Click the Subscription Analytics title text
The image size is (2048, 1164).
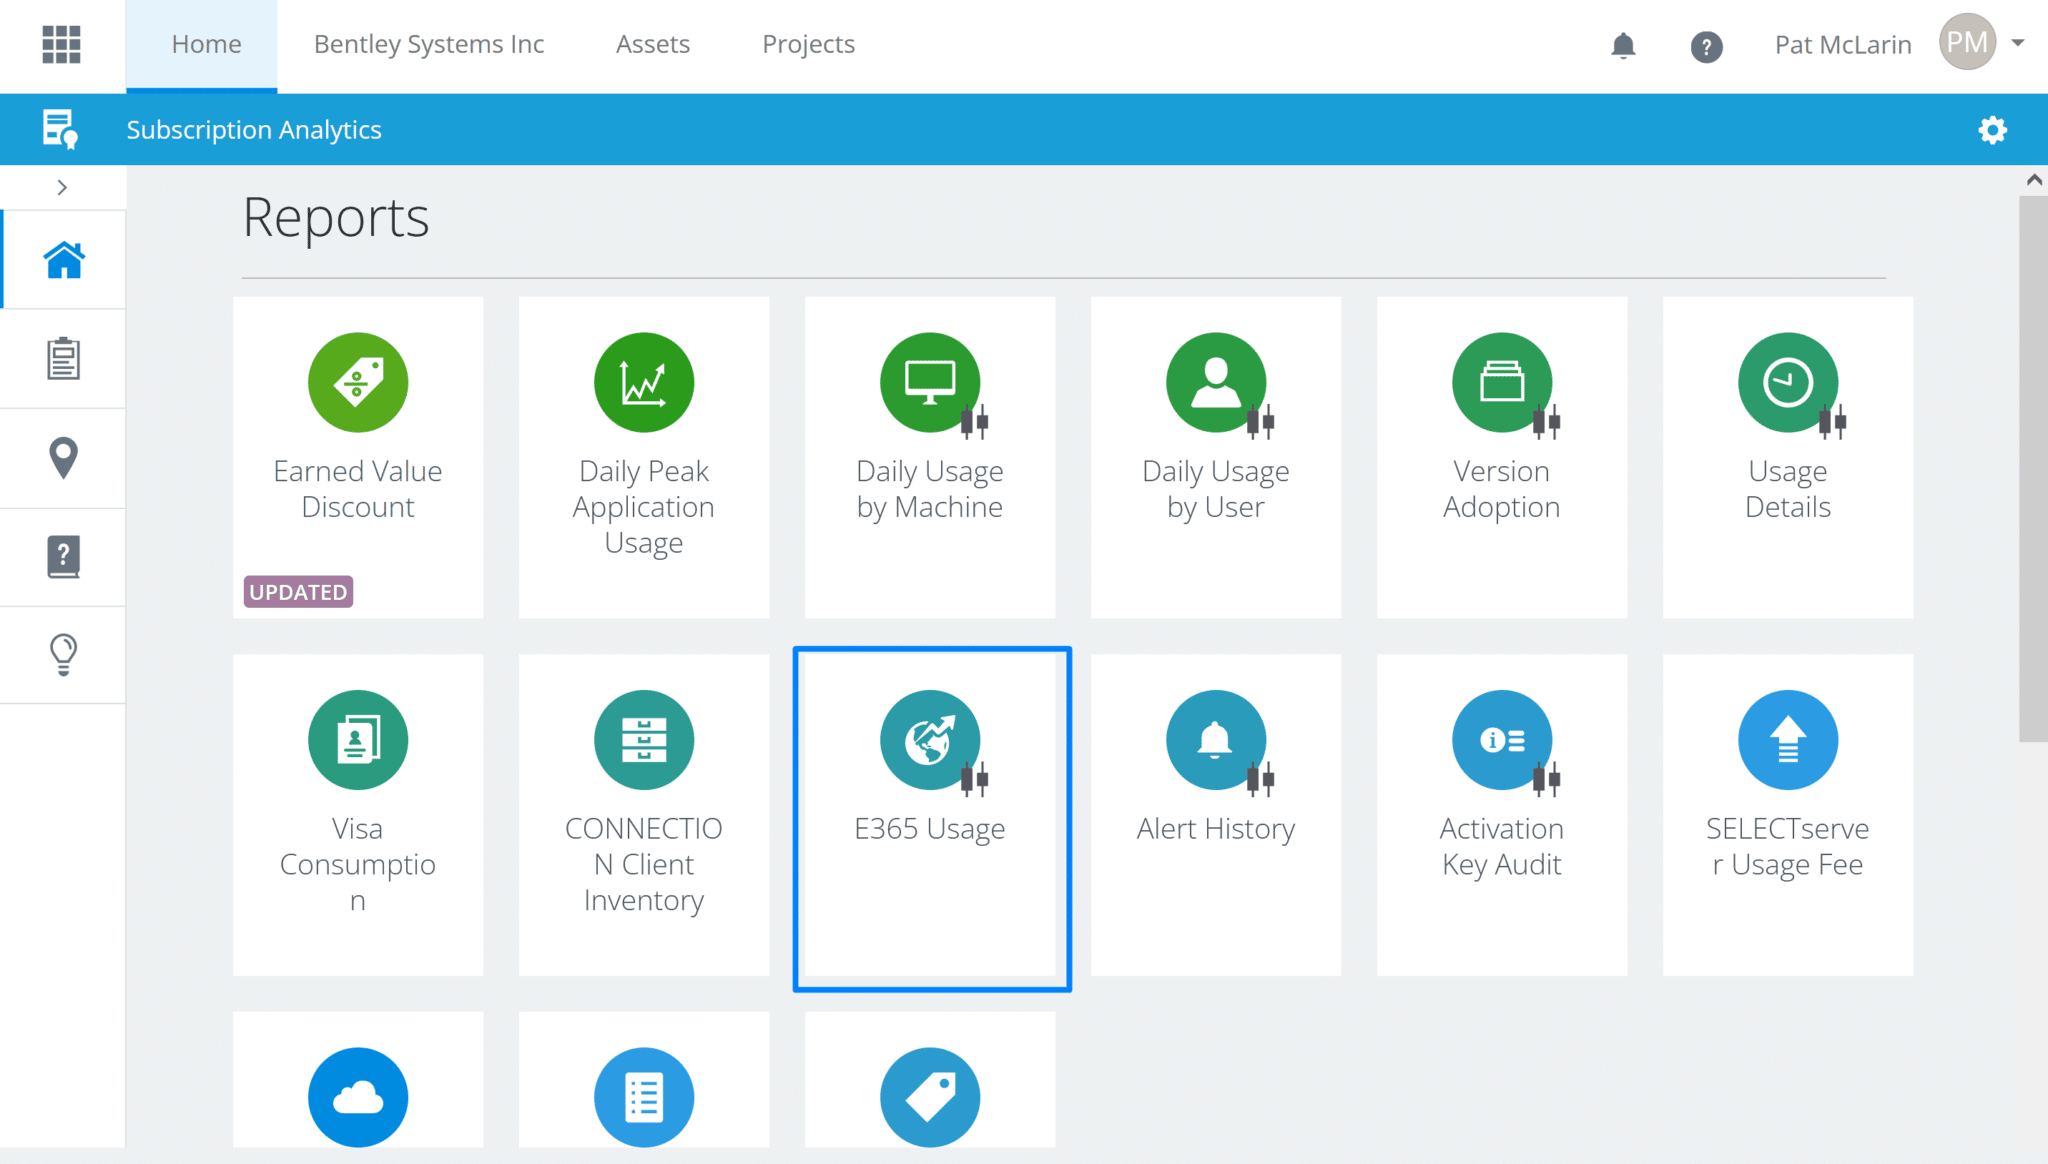[x=254, y=130]
